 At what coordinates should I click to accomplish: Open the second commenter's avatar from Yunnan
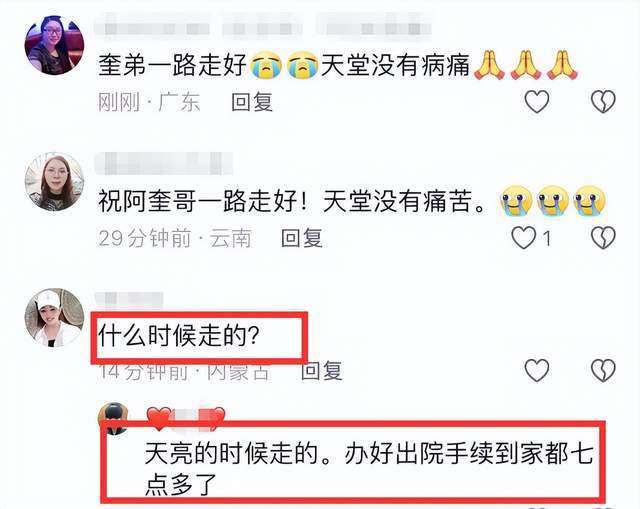54,182
